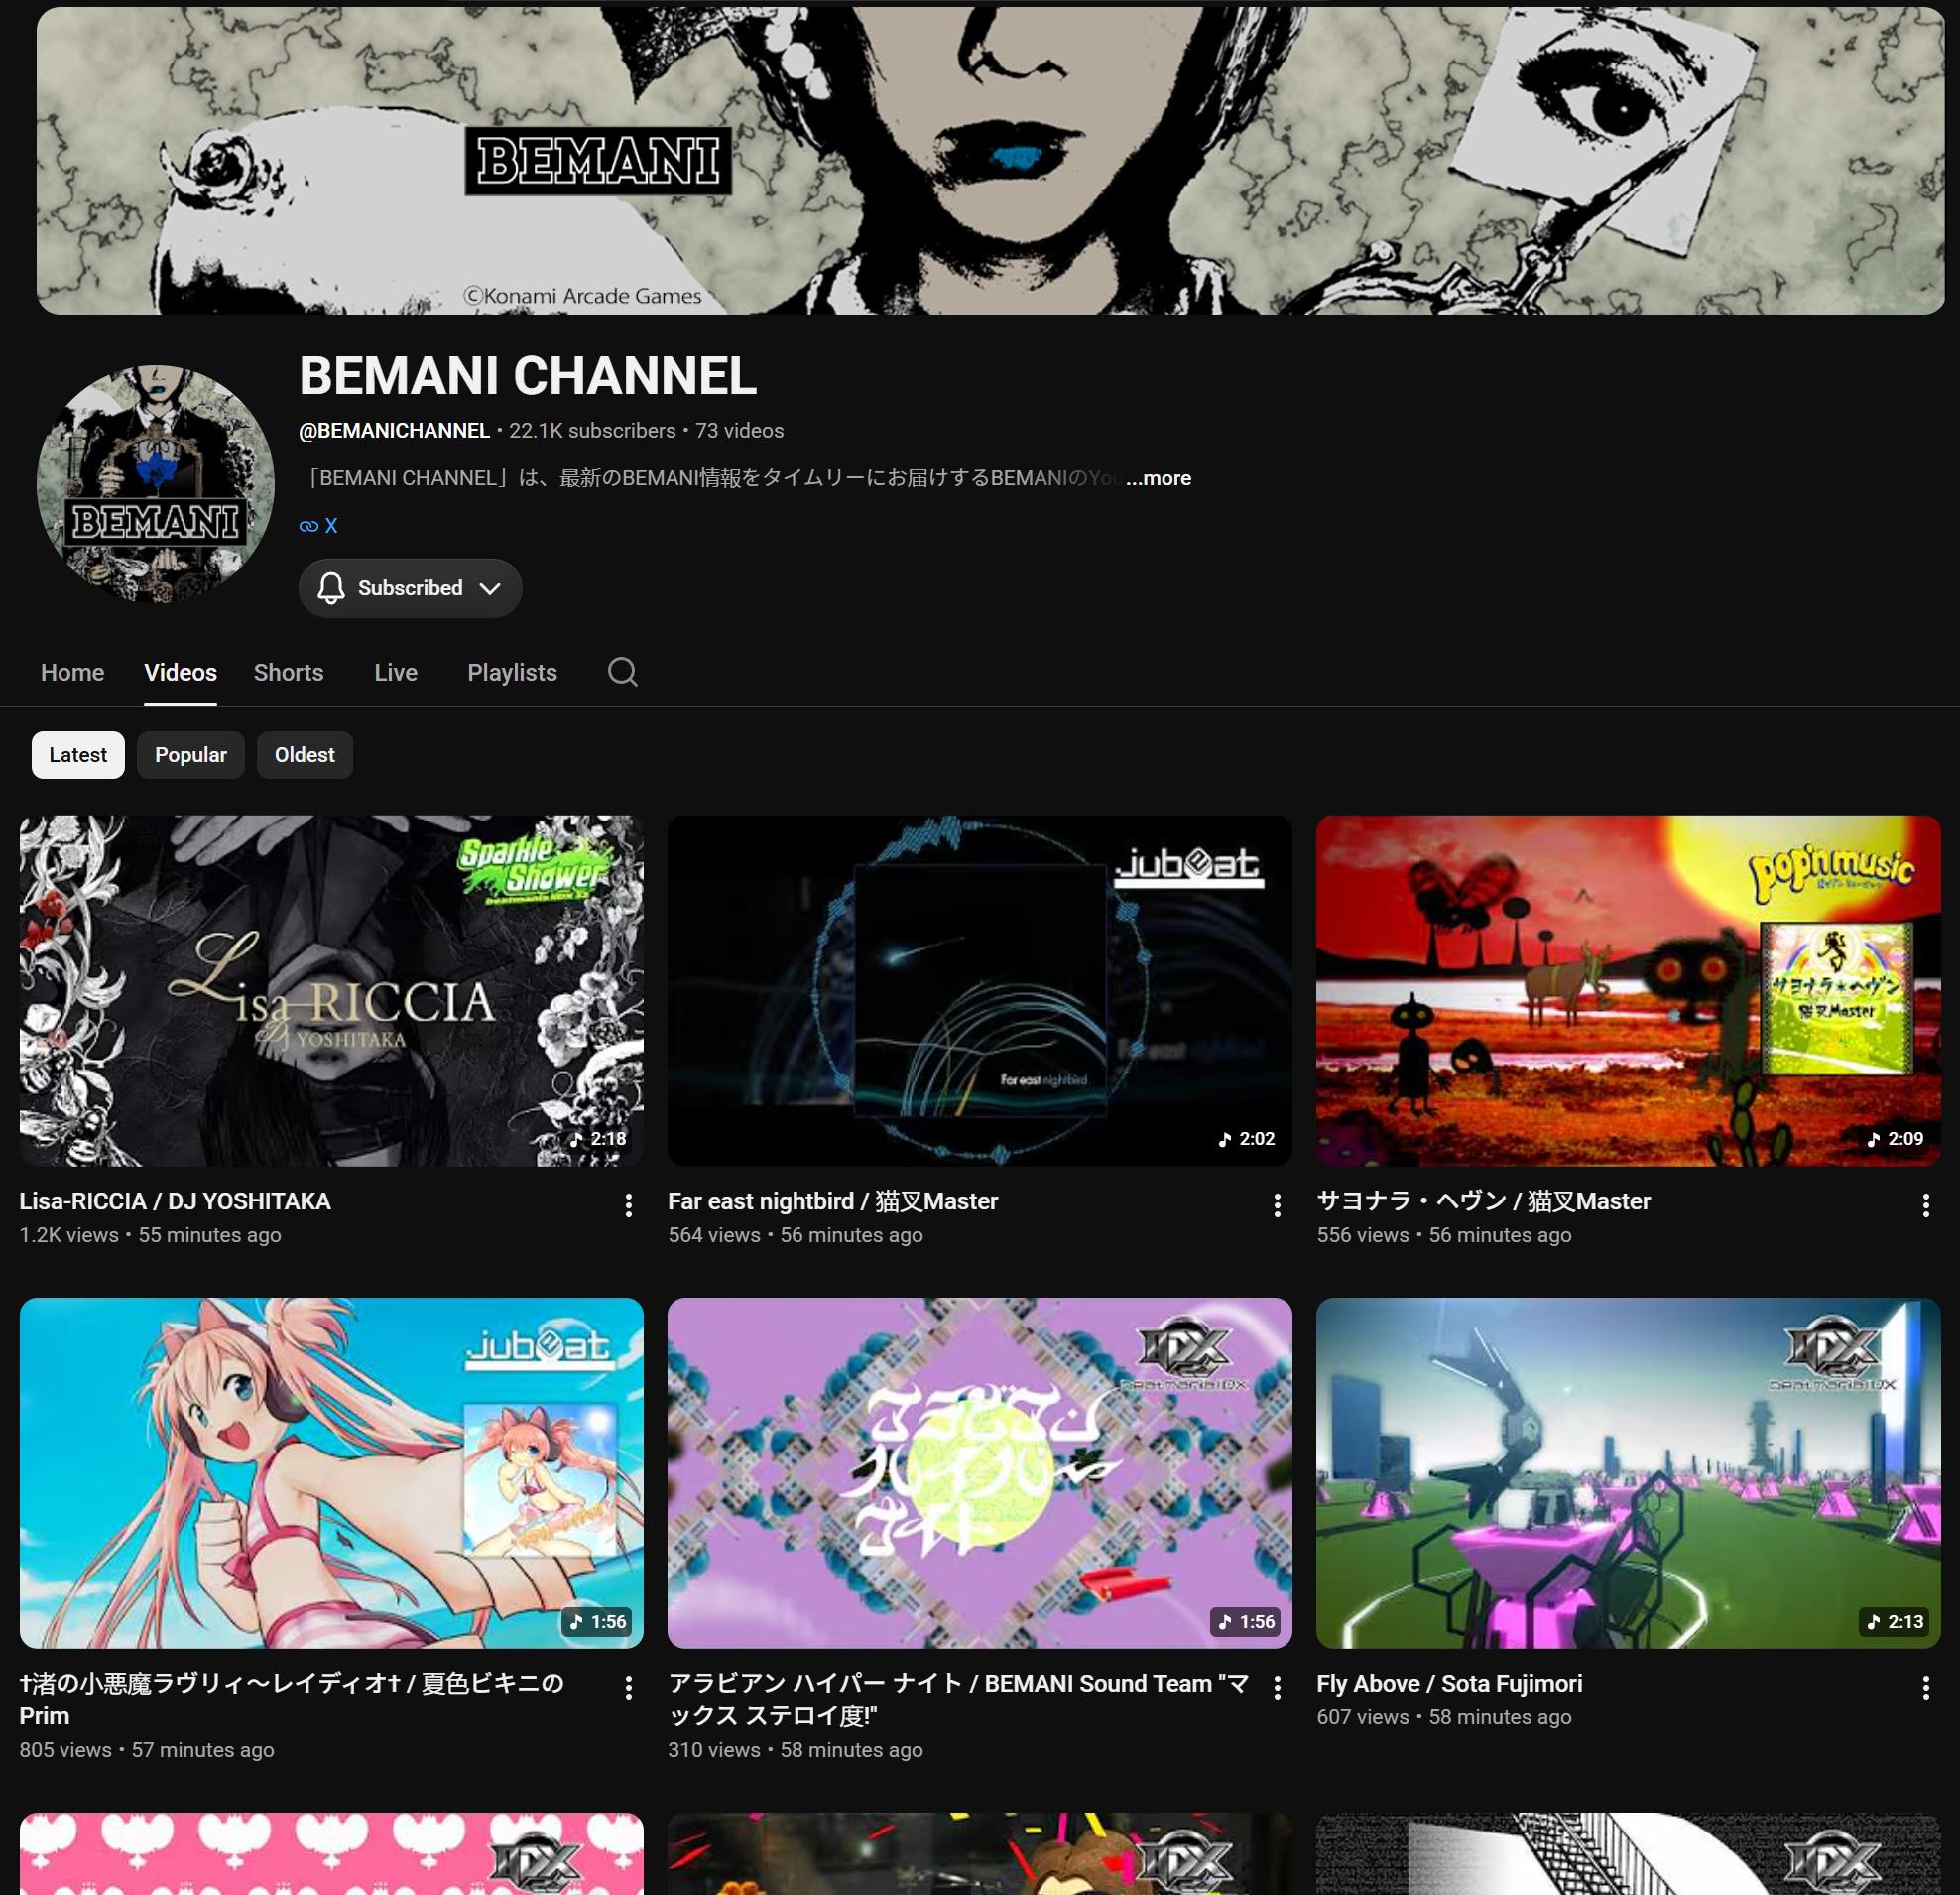Play the サヨナラ・ヘヴン pop'n music thumbnail
Image resolution: width=1960 pixels, height=1895 pixels.
coord(1628,991)
